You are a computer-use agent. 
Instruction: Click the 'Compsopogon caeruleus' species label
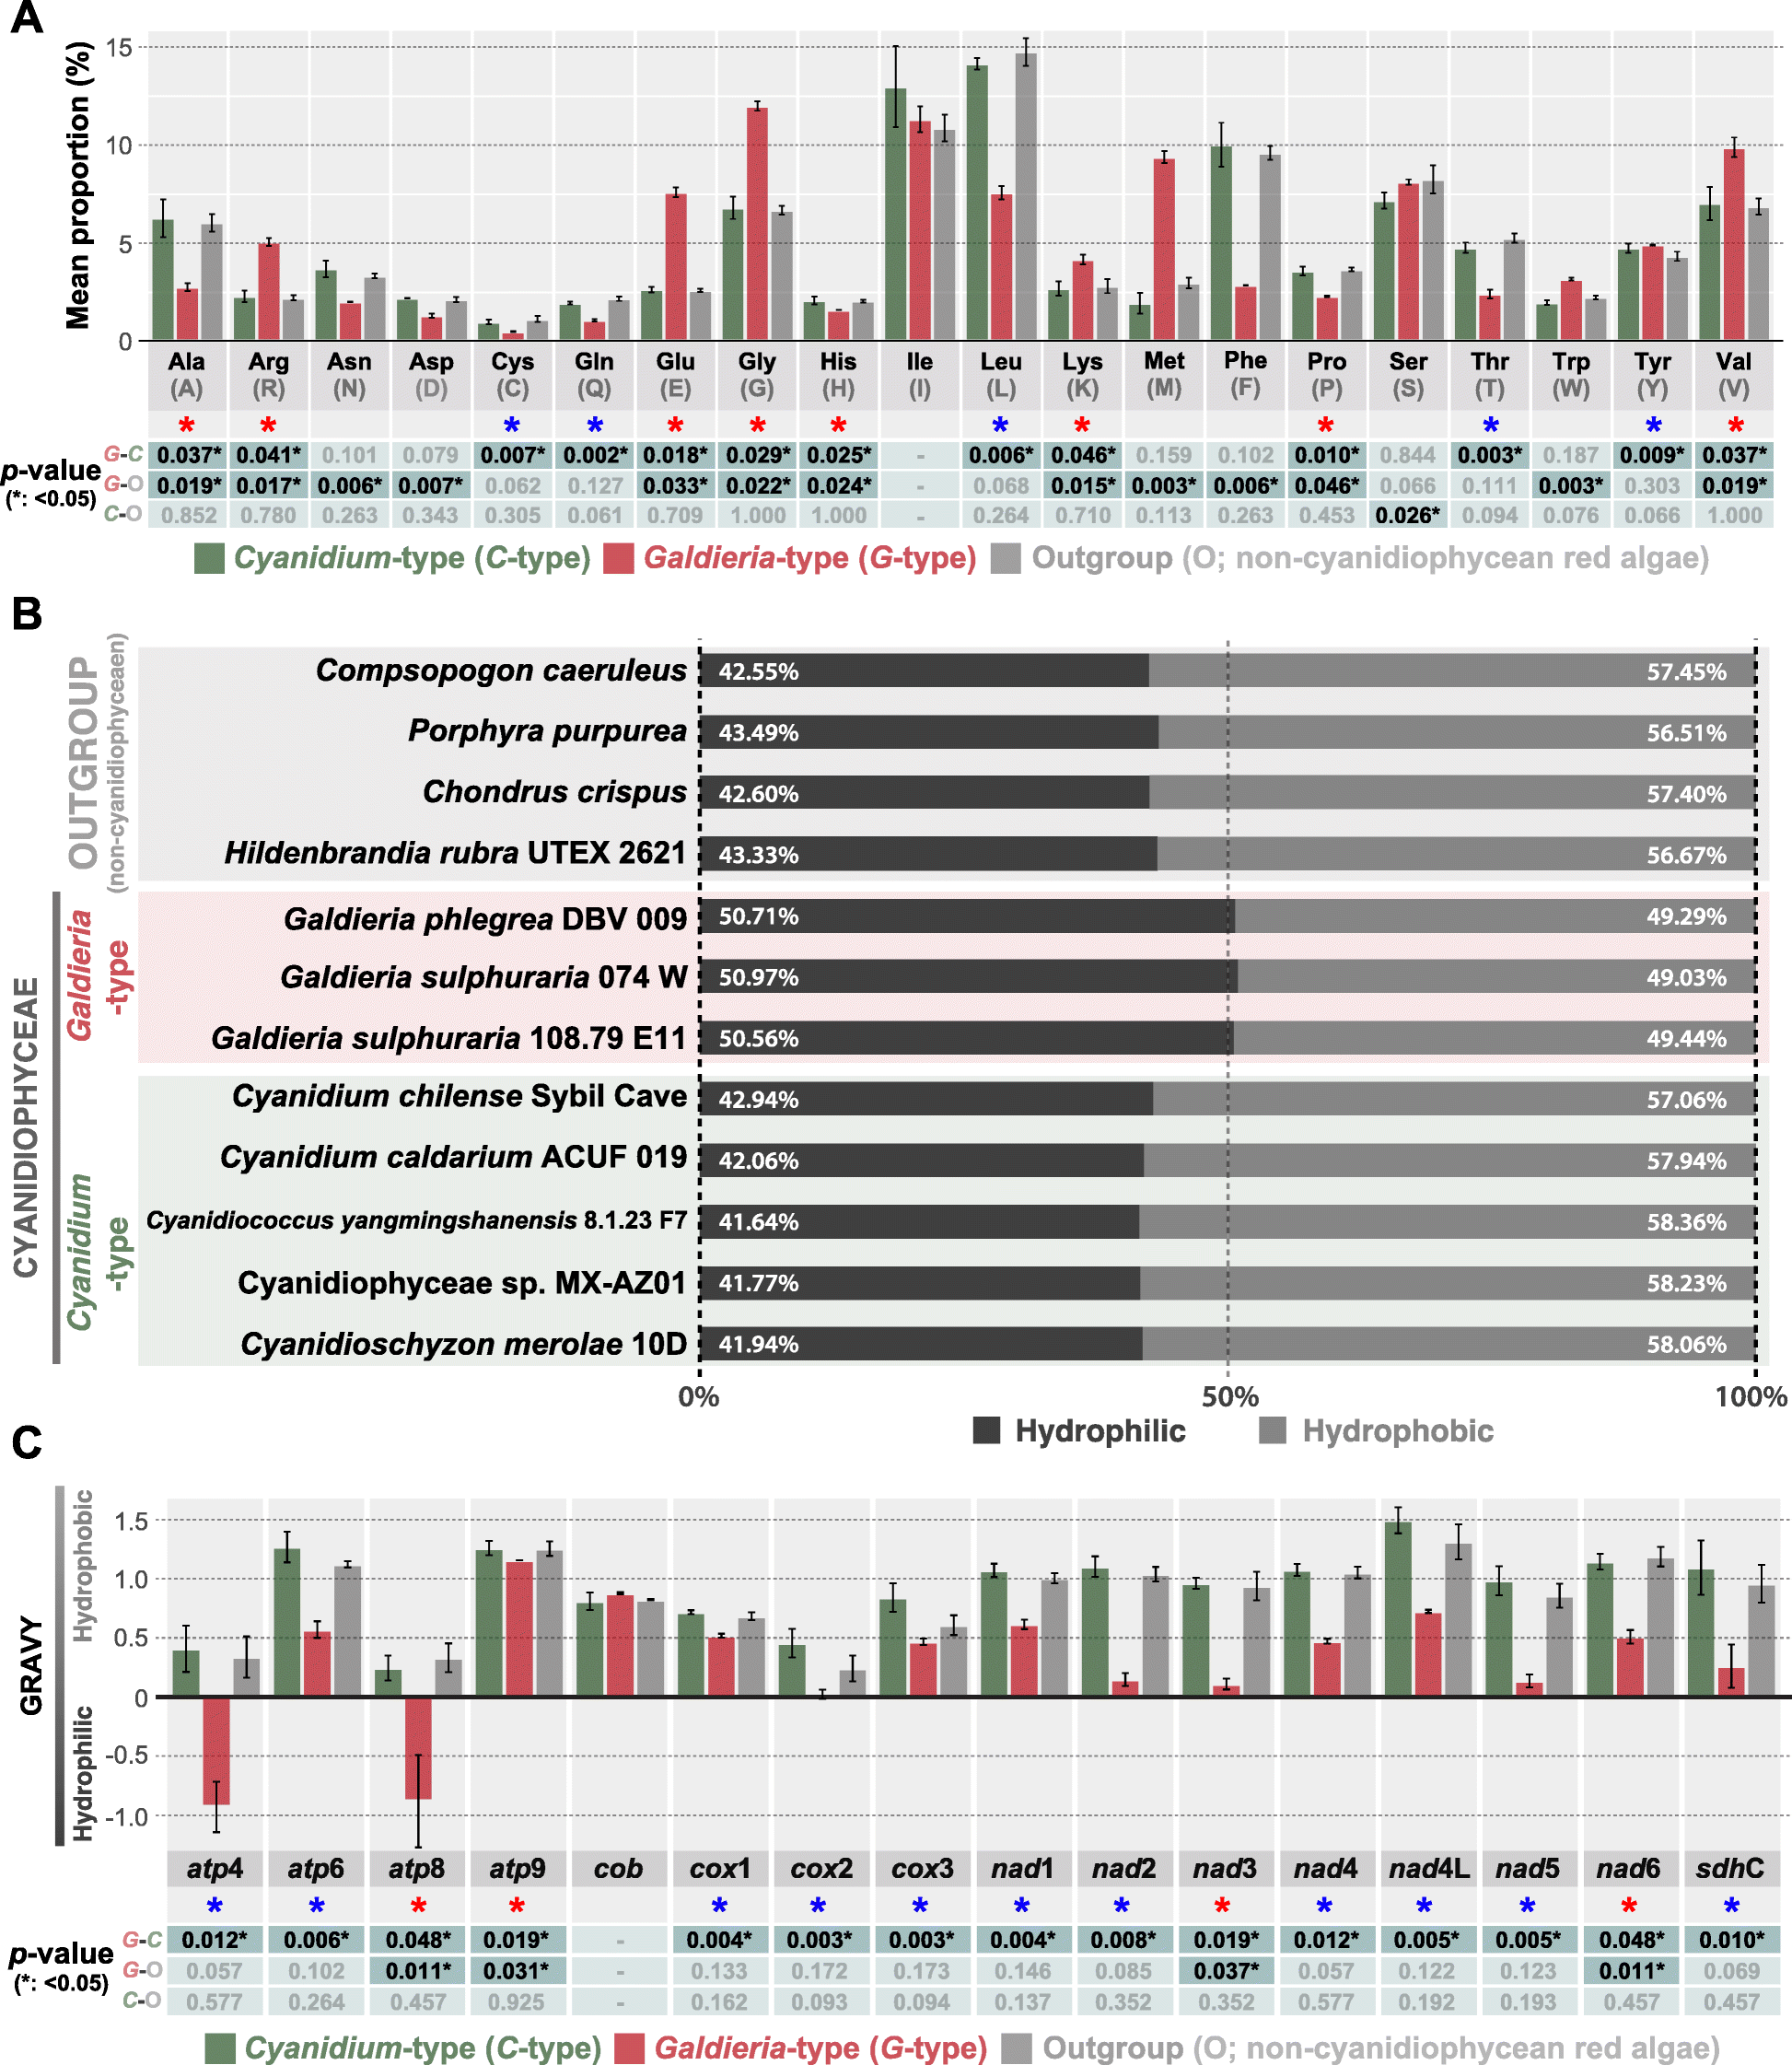[x=501, y=670]
